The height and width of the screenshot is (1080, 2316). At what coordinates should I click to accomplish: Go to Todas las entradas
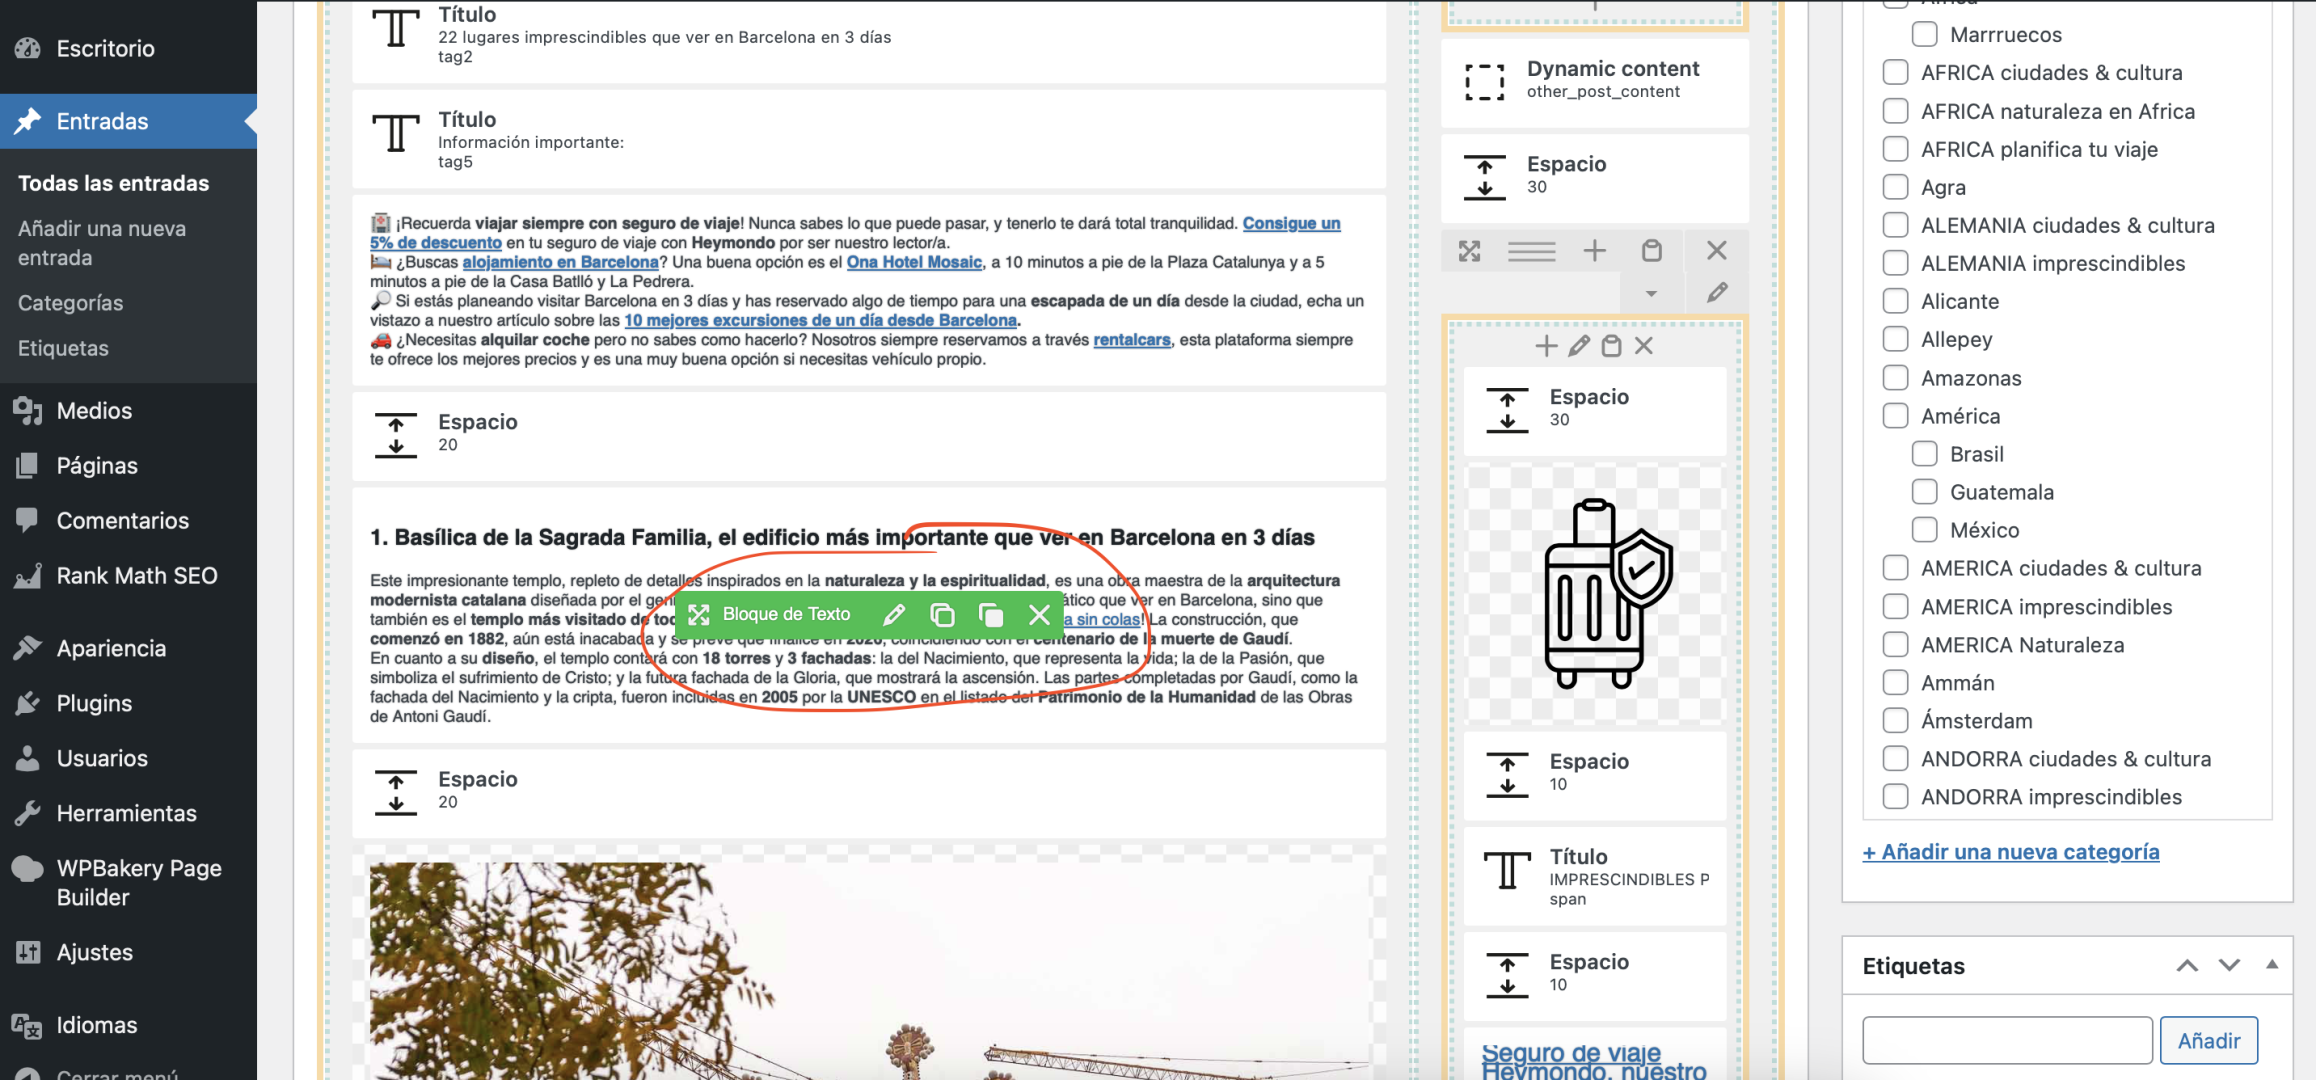(x=113, y=183)
